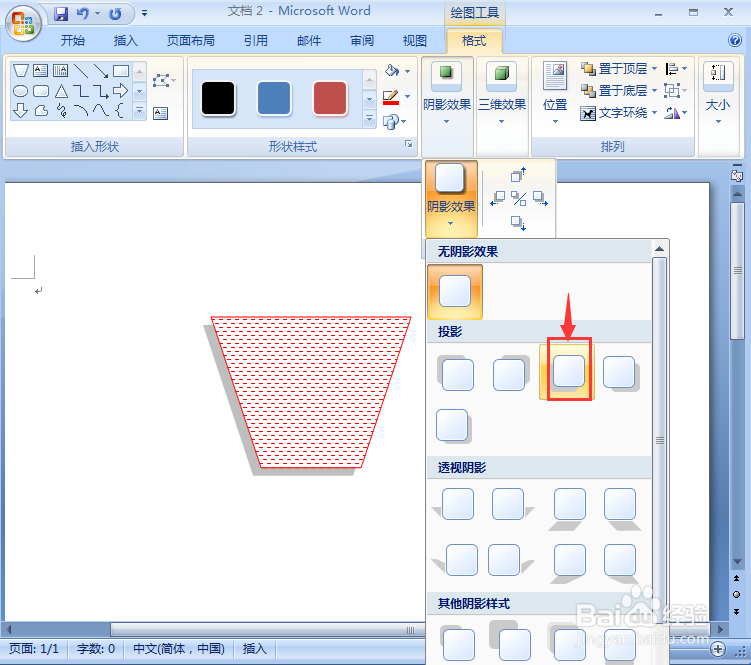Screen dimensions: 751x665
Task: Choose first 透视阴影 shadow style
Action: point(454,504)
